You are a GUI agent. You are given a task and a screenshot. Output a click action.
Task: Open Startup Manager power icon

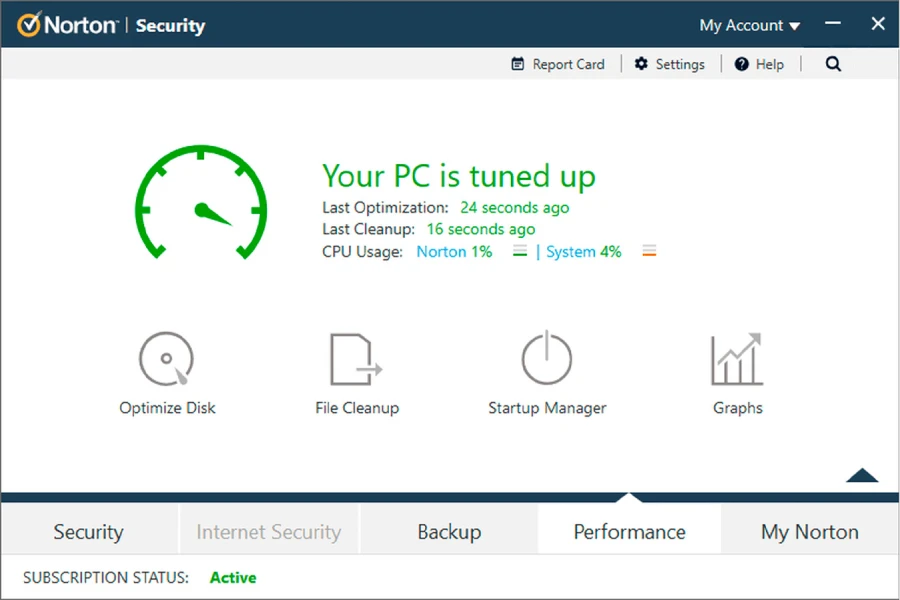tap(546, 357)
